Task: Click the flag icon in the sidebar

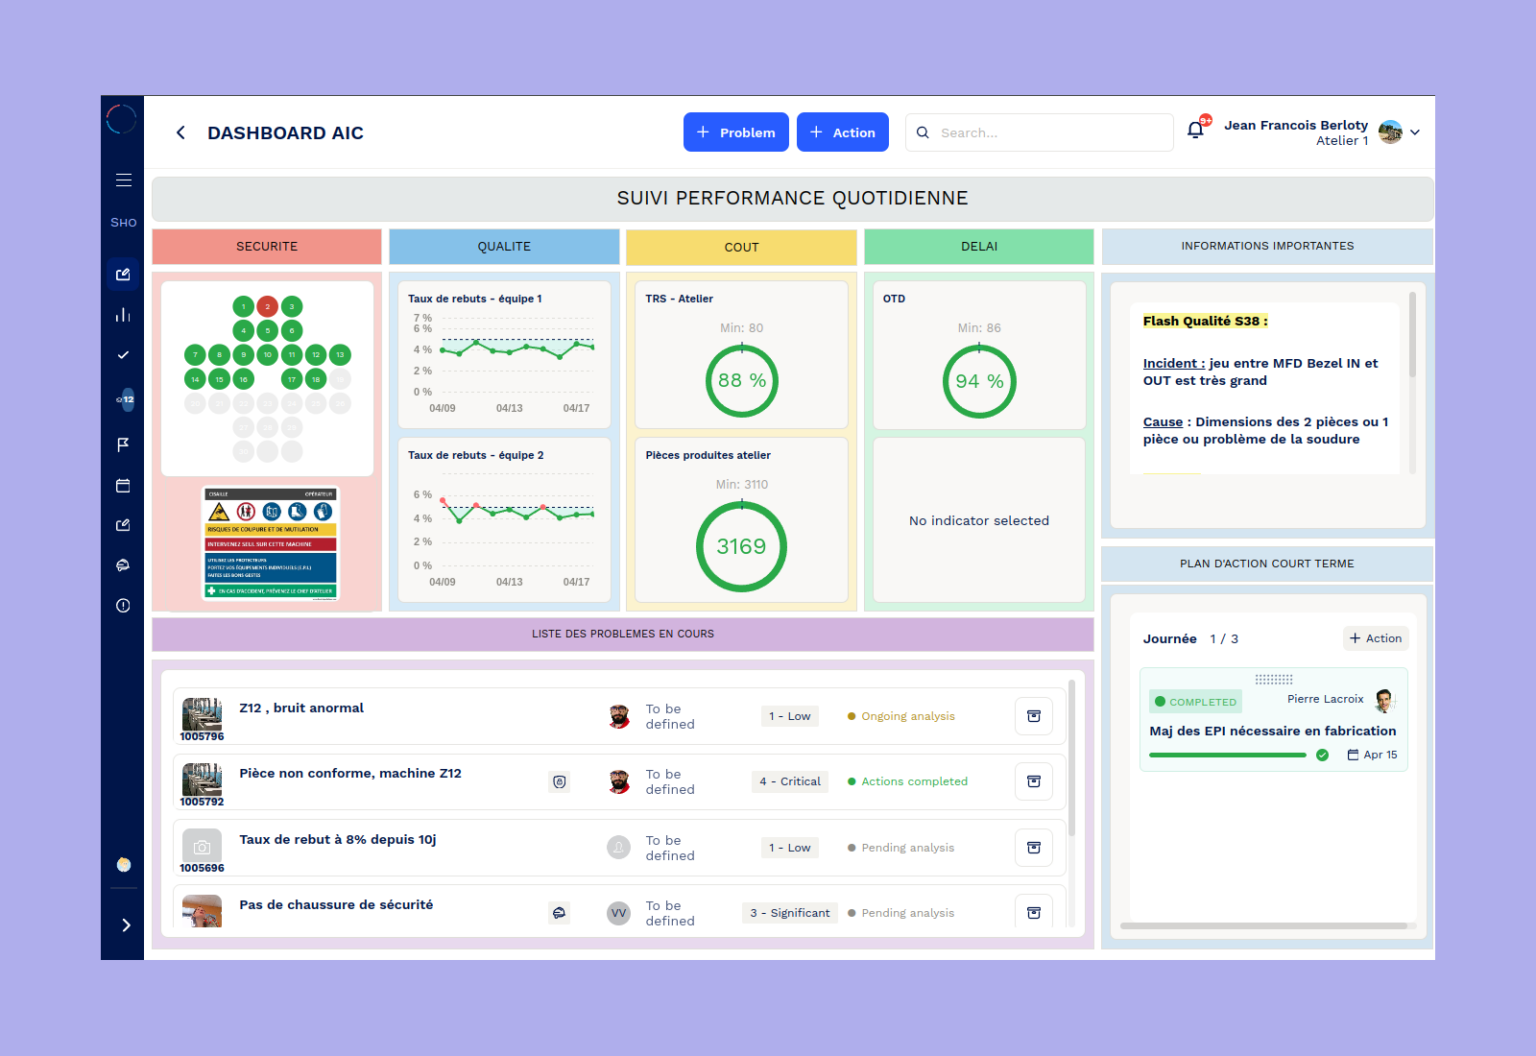Action: [123, 444]
